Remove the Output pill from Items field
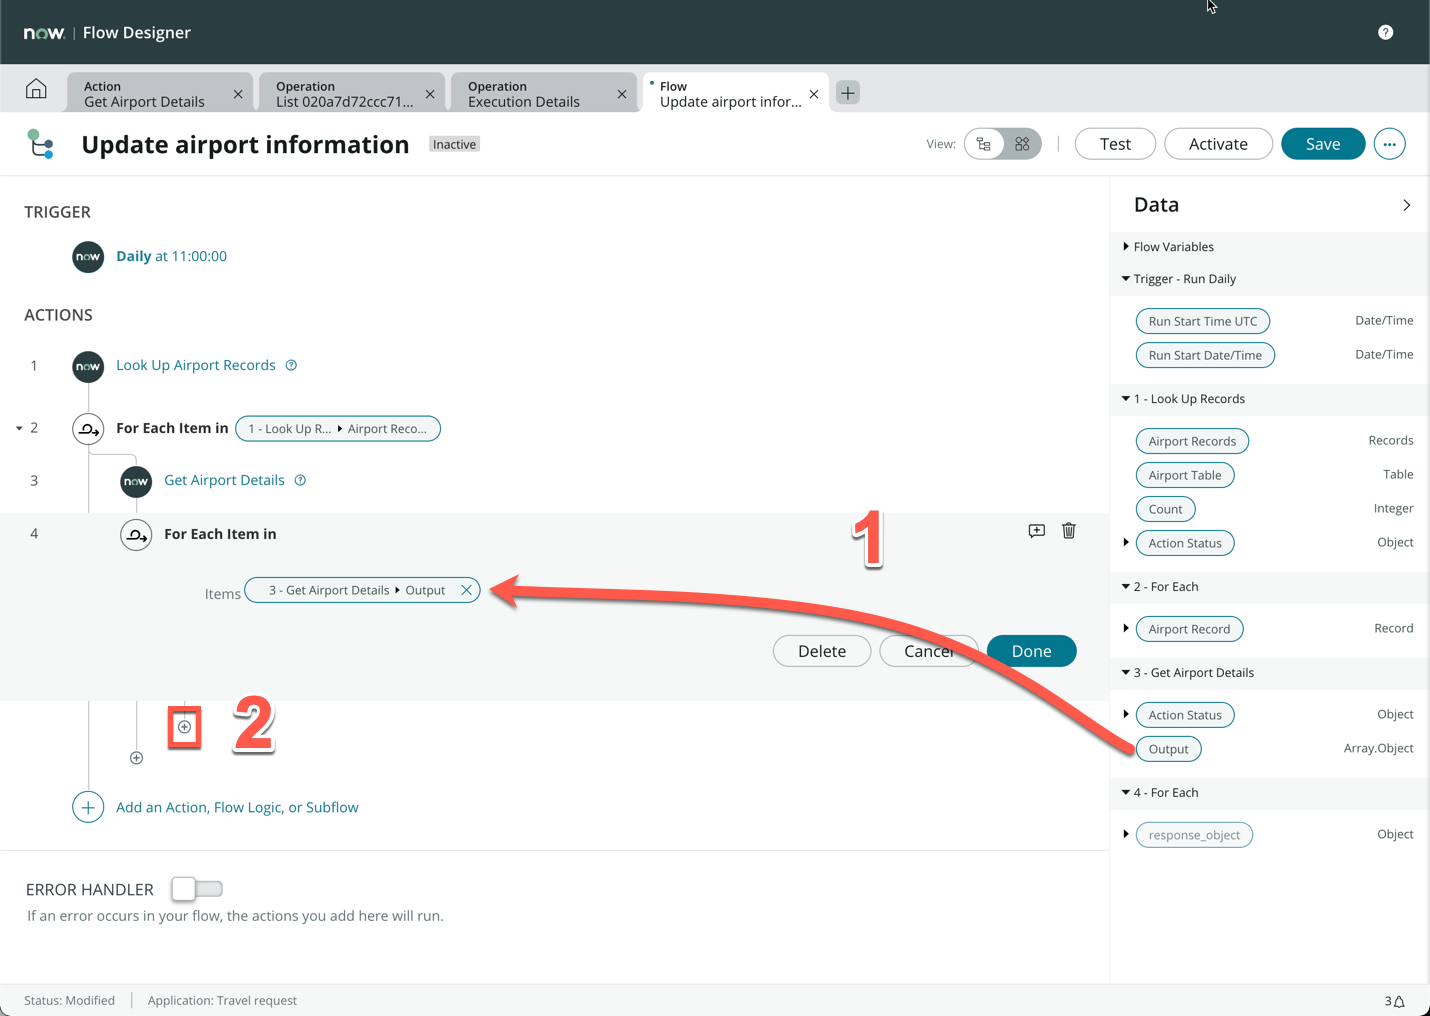 (x=466, y=590)
